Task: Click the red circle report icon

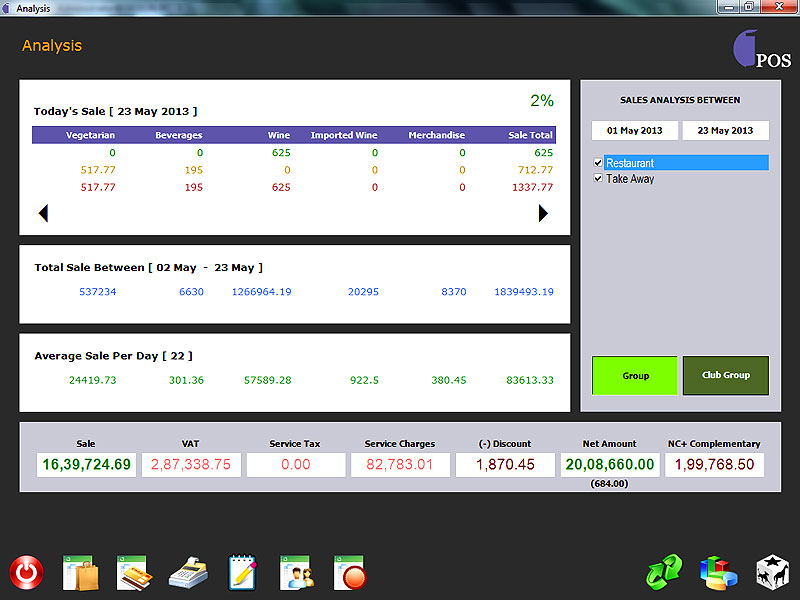Action: pyautogui.click(x=350, y=572)
